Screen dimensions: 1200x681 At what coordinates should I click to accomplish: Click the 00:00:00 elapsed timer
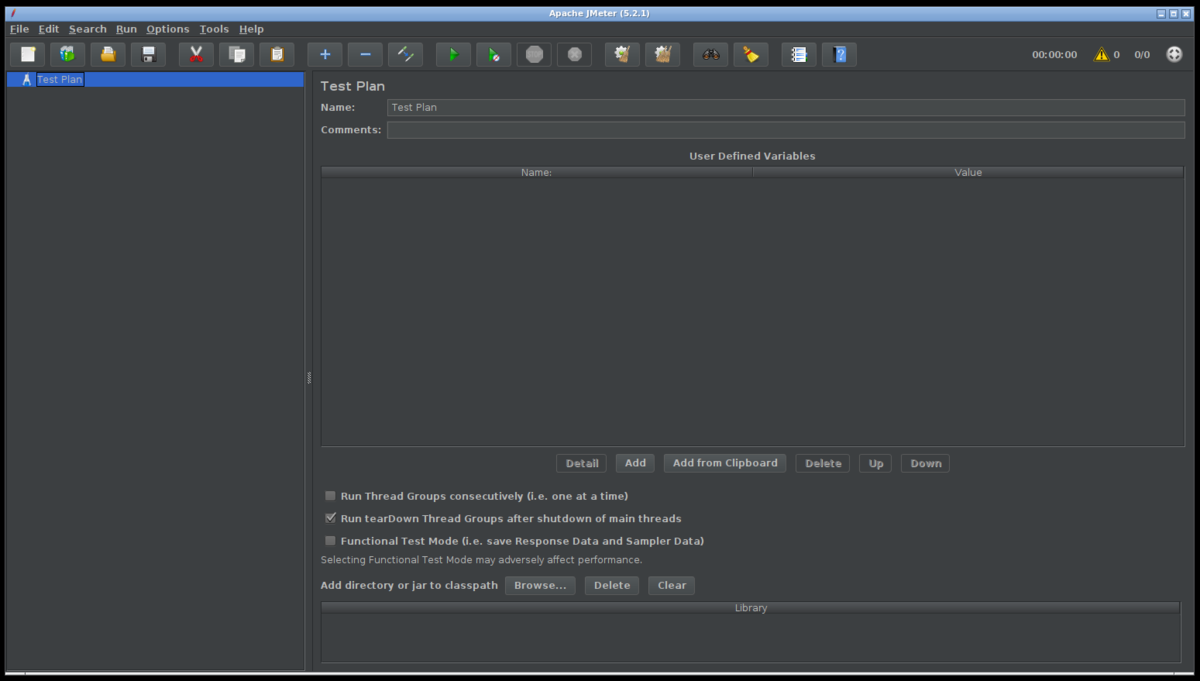tap(1055, 55)
